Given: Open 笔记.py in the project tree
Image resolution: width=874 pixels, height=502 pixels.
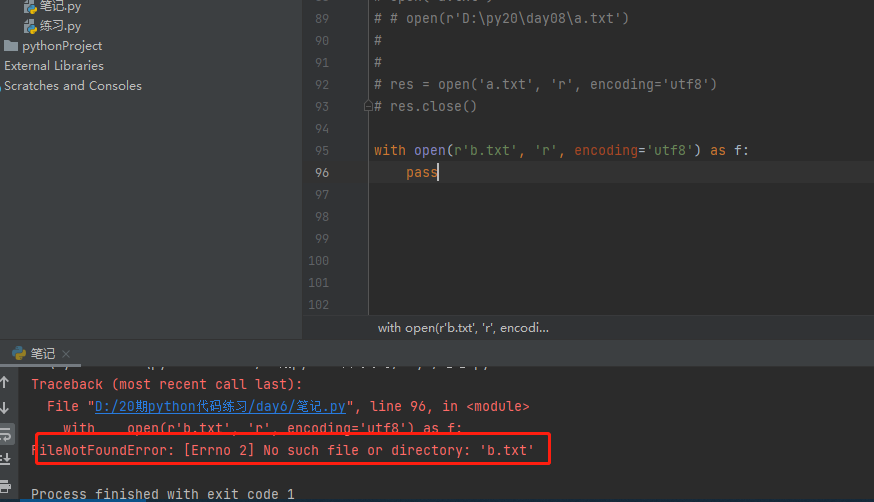Looking at the screenshot, I should click(x=60, y=6).
